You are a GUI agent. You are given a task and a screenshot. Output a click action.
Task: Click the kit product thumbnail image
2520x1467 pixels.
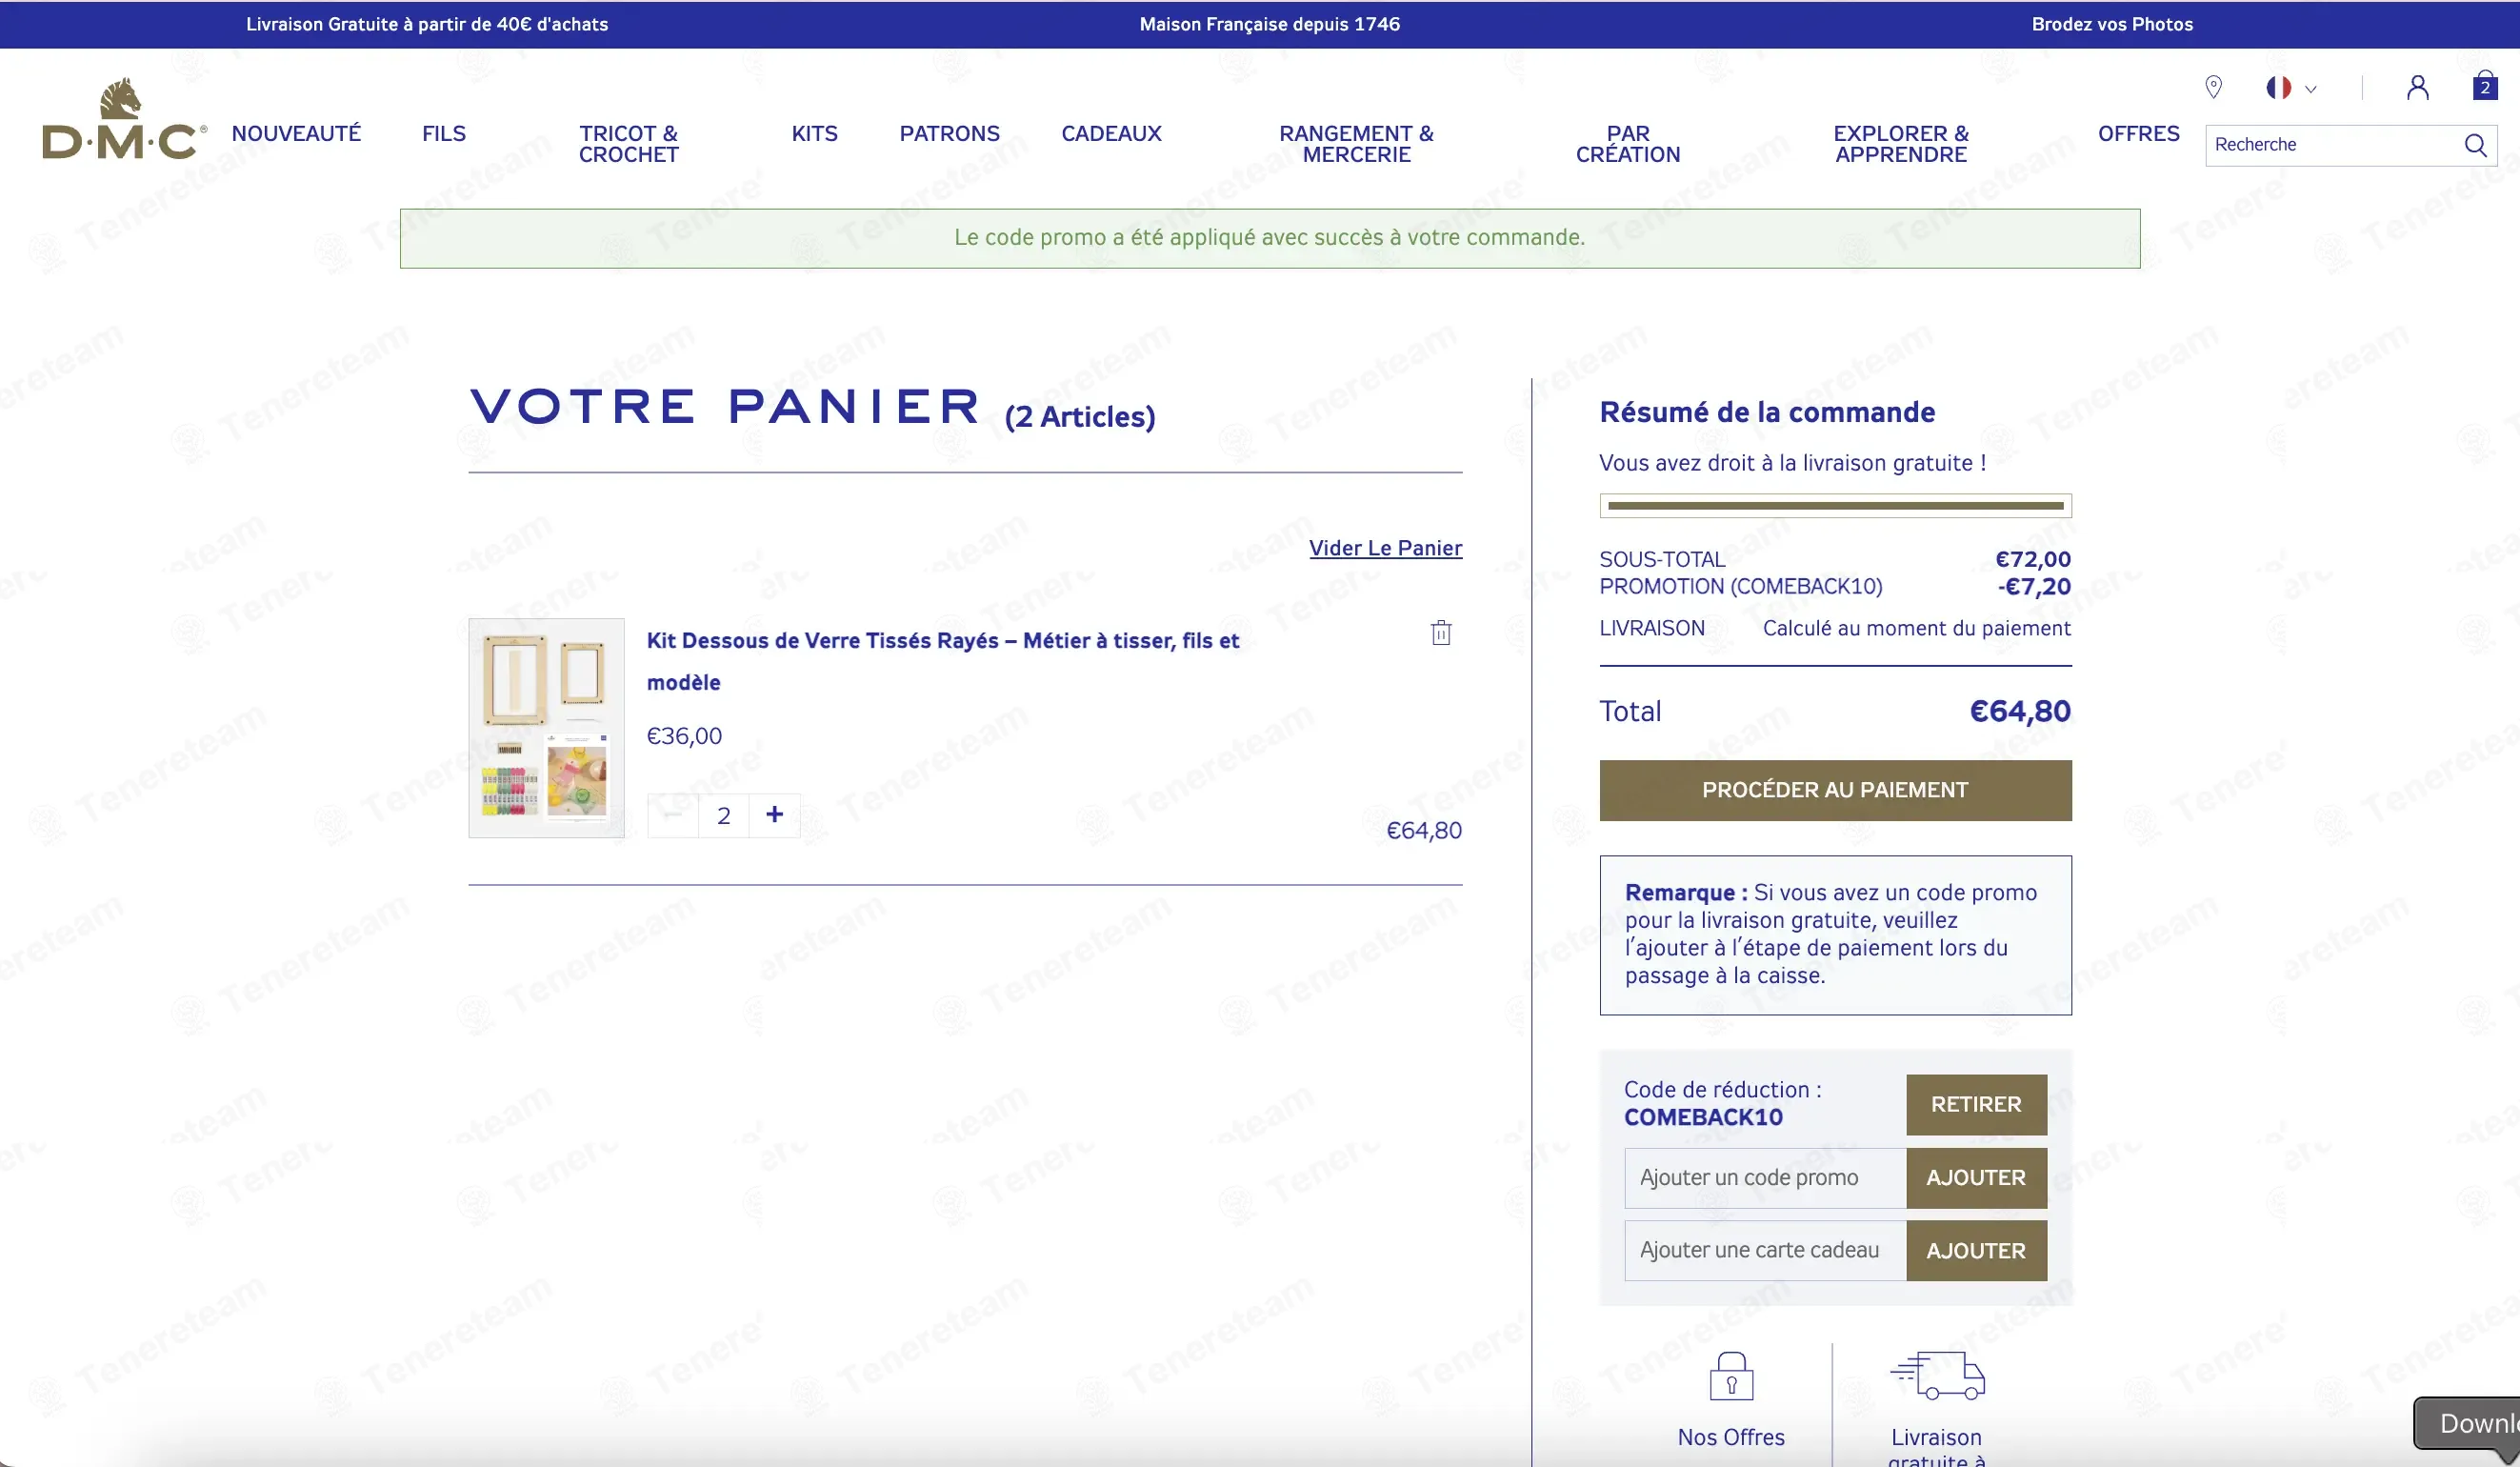[x=546, y=728]
